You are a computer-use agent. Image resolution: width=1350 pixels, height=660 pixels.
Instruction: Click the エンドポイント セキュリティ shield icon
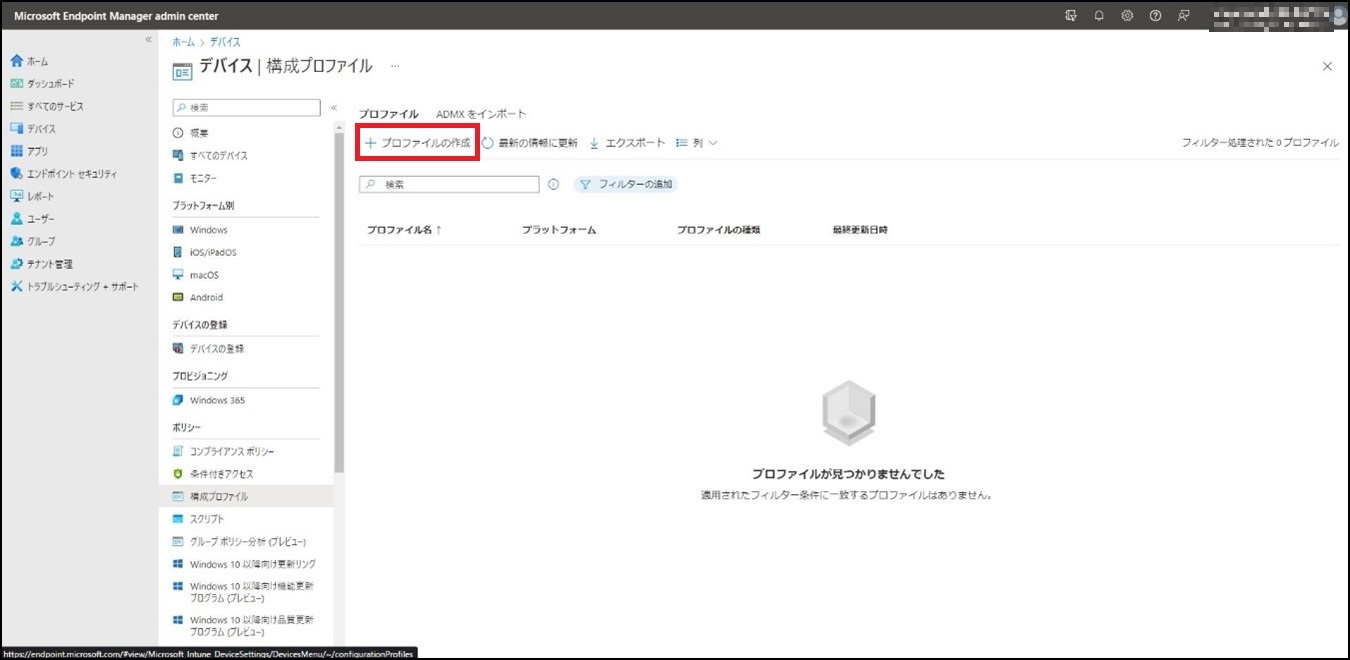tap(16, 174)
